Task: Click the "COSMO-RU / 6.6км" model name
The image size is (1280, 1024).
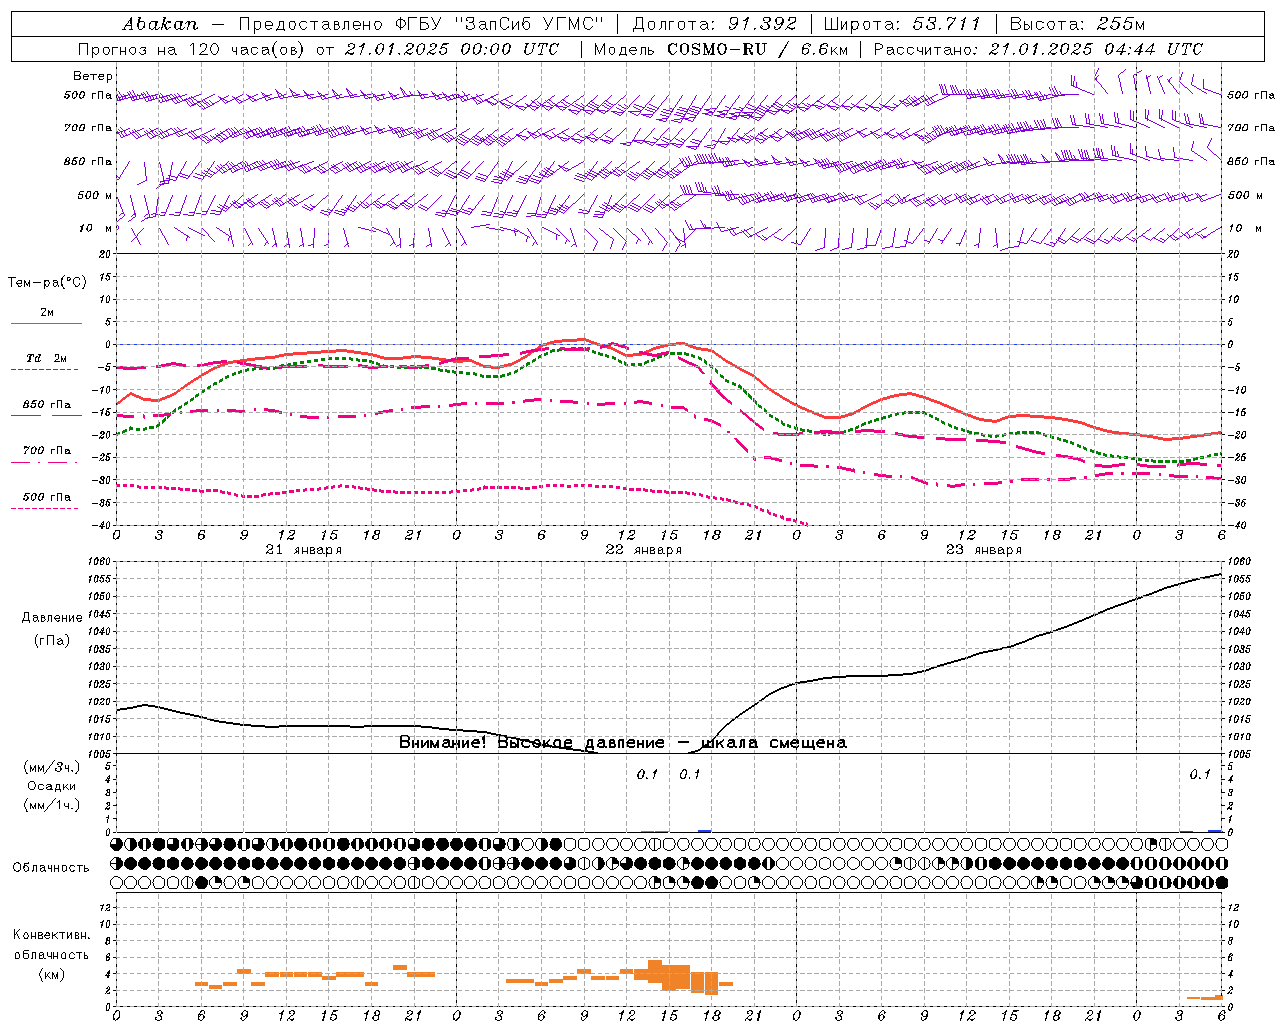Action: (757, 49)
